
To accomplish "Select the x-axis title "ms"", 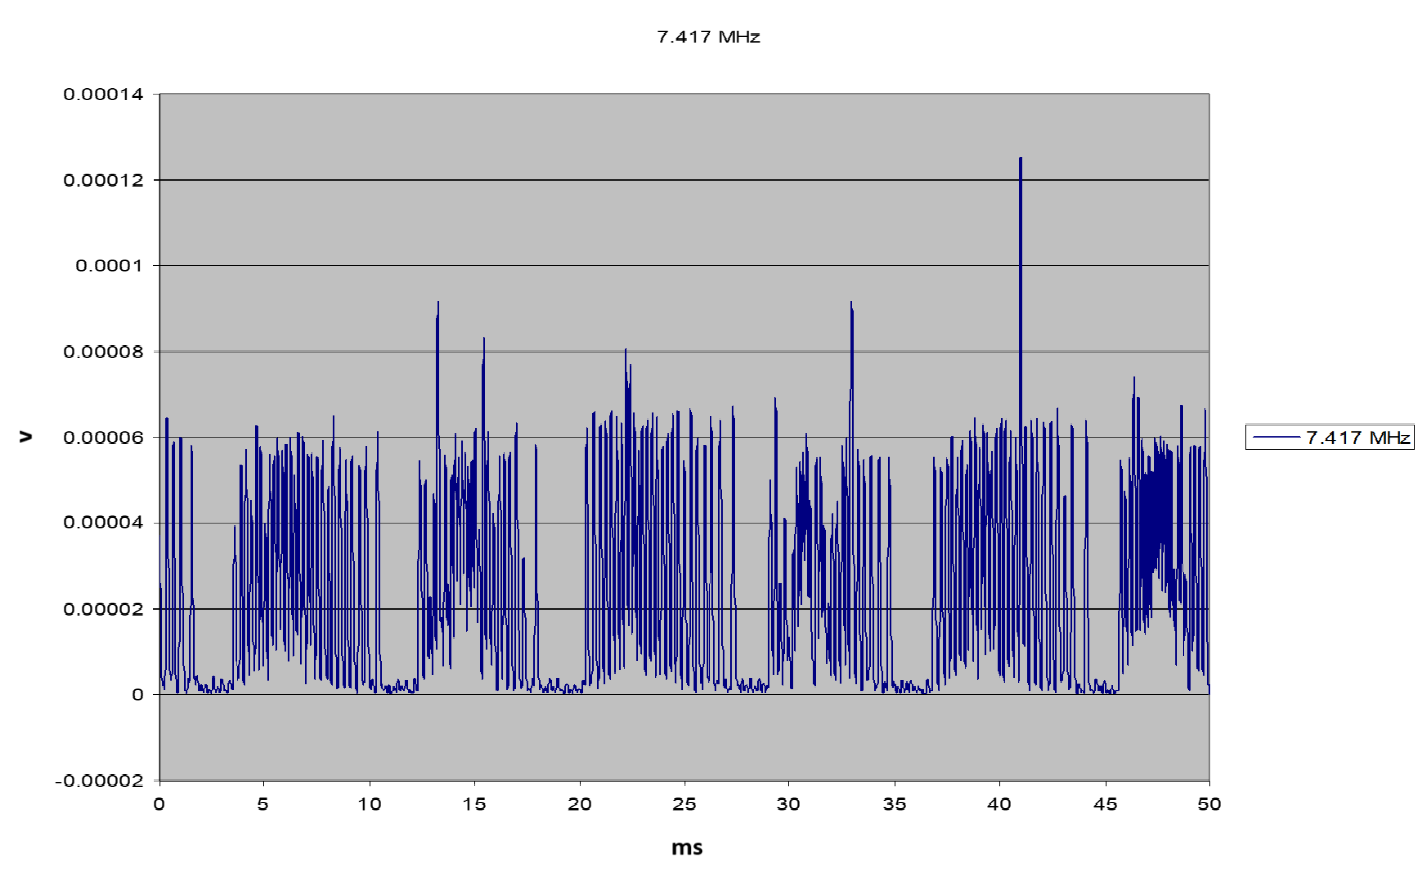I will [x=687, y=848].
